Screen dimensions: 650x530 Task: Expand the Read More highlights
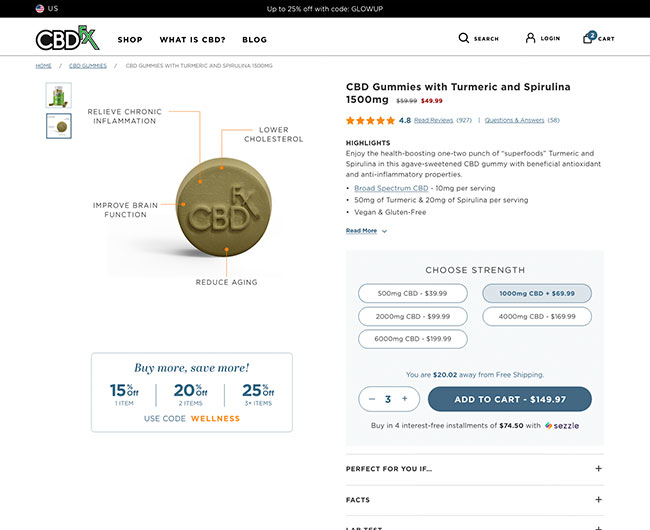366,231
